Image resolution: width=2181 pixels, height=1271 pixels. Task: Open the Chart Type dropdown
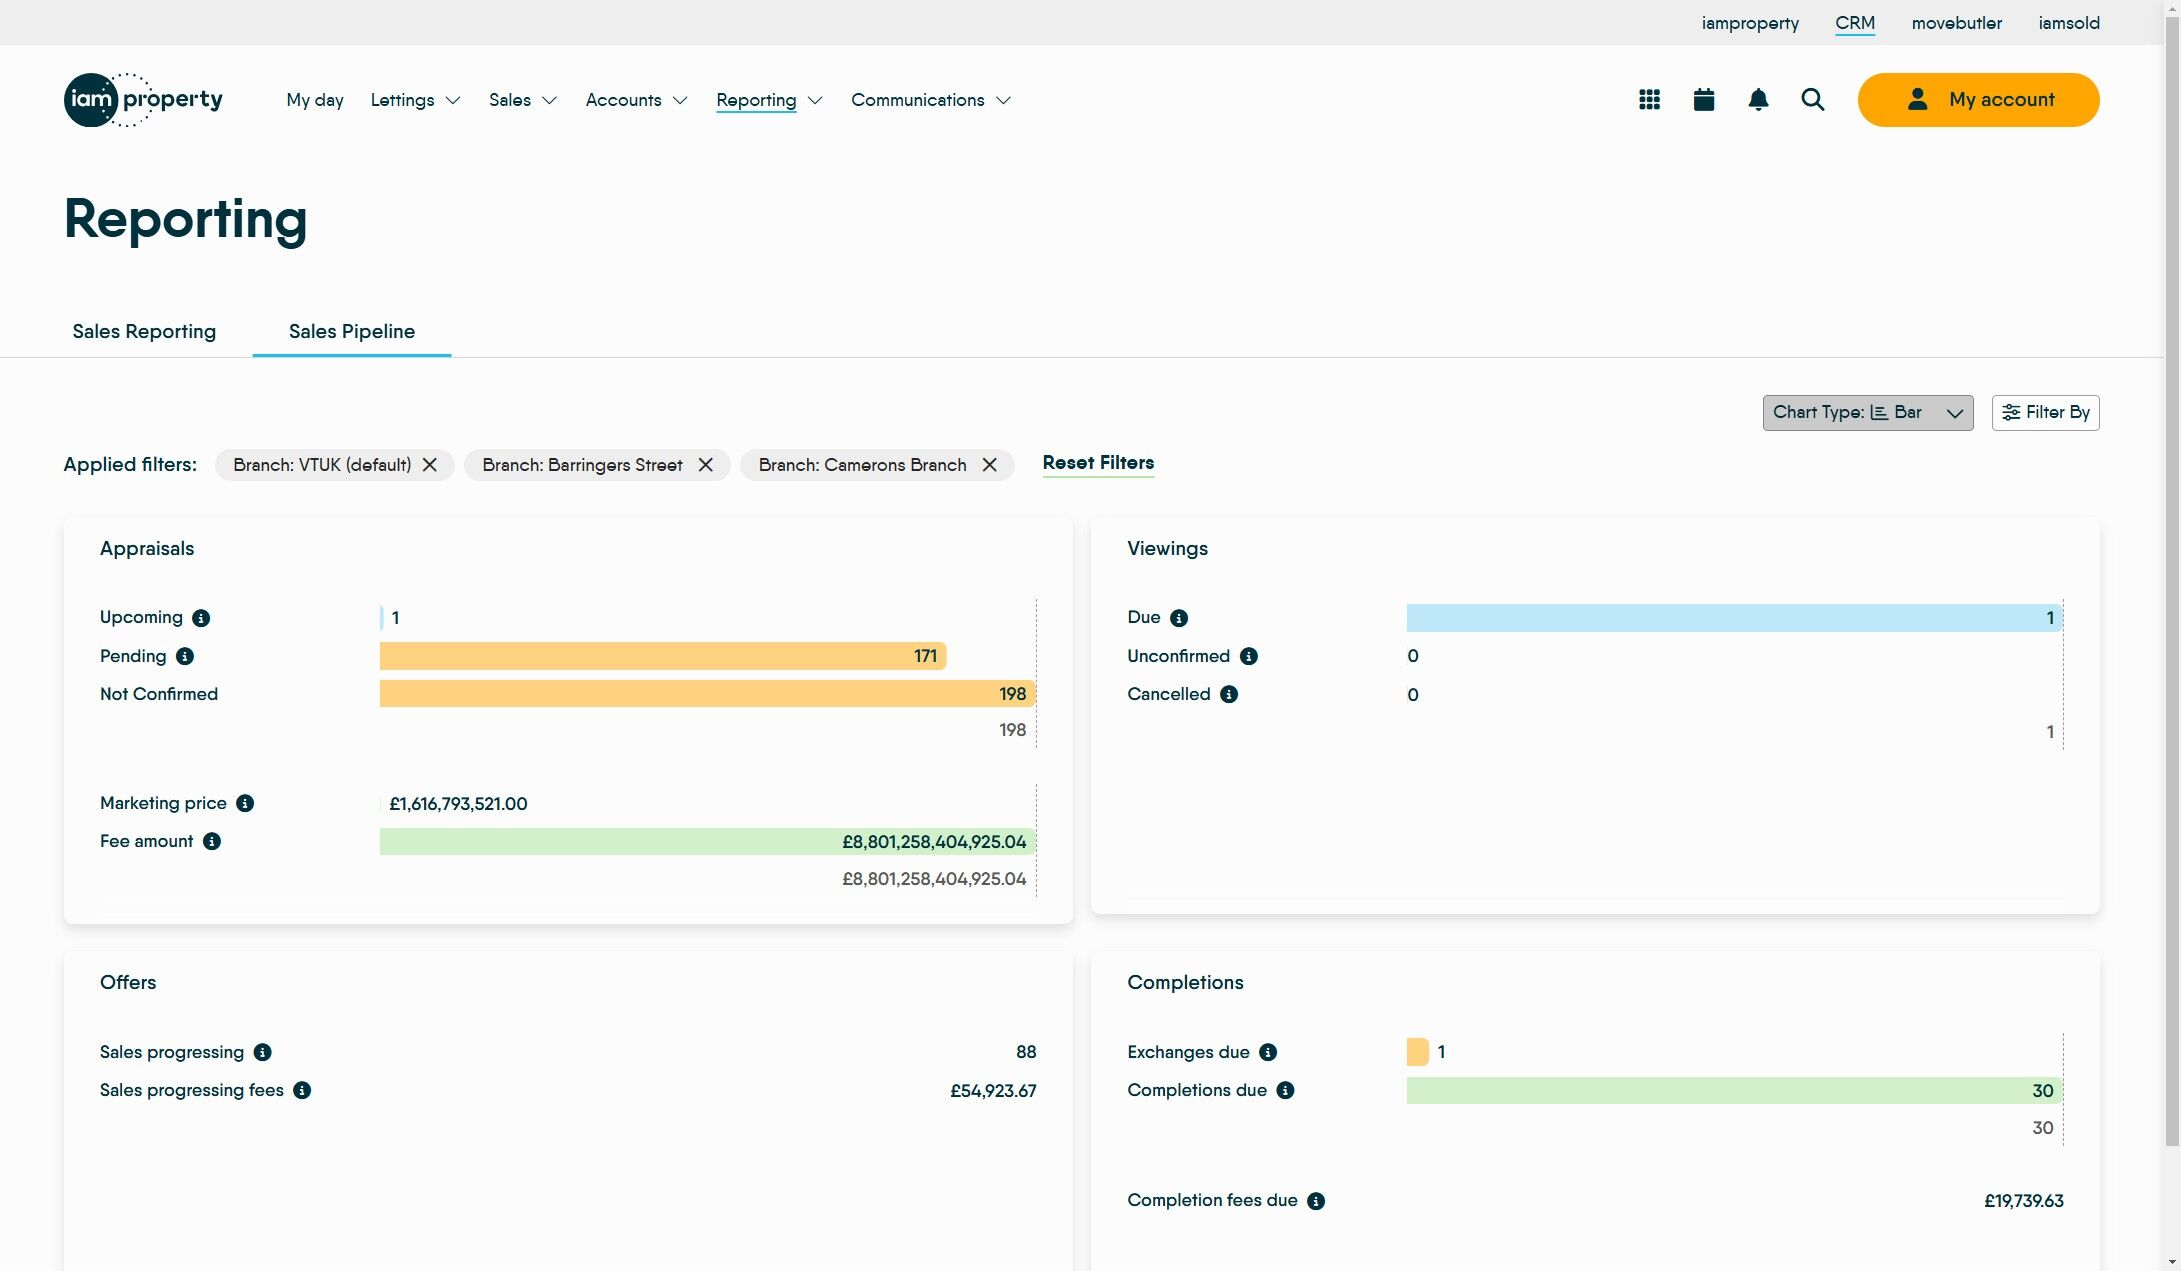click(1867, 413)
